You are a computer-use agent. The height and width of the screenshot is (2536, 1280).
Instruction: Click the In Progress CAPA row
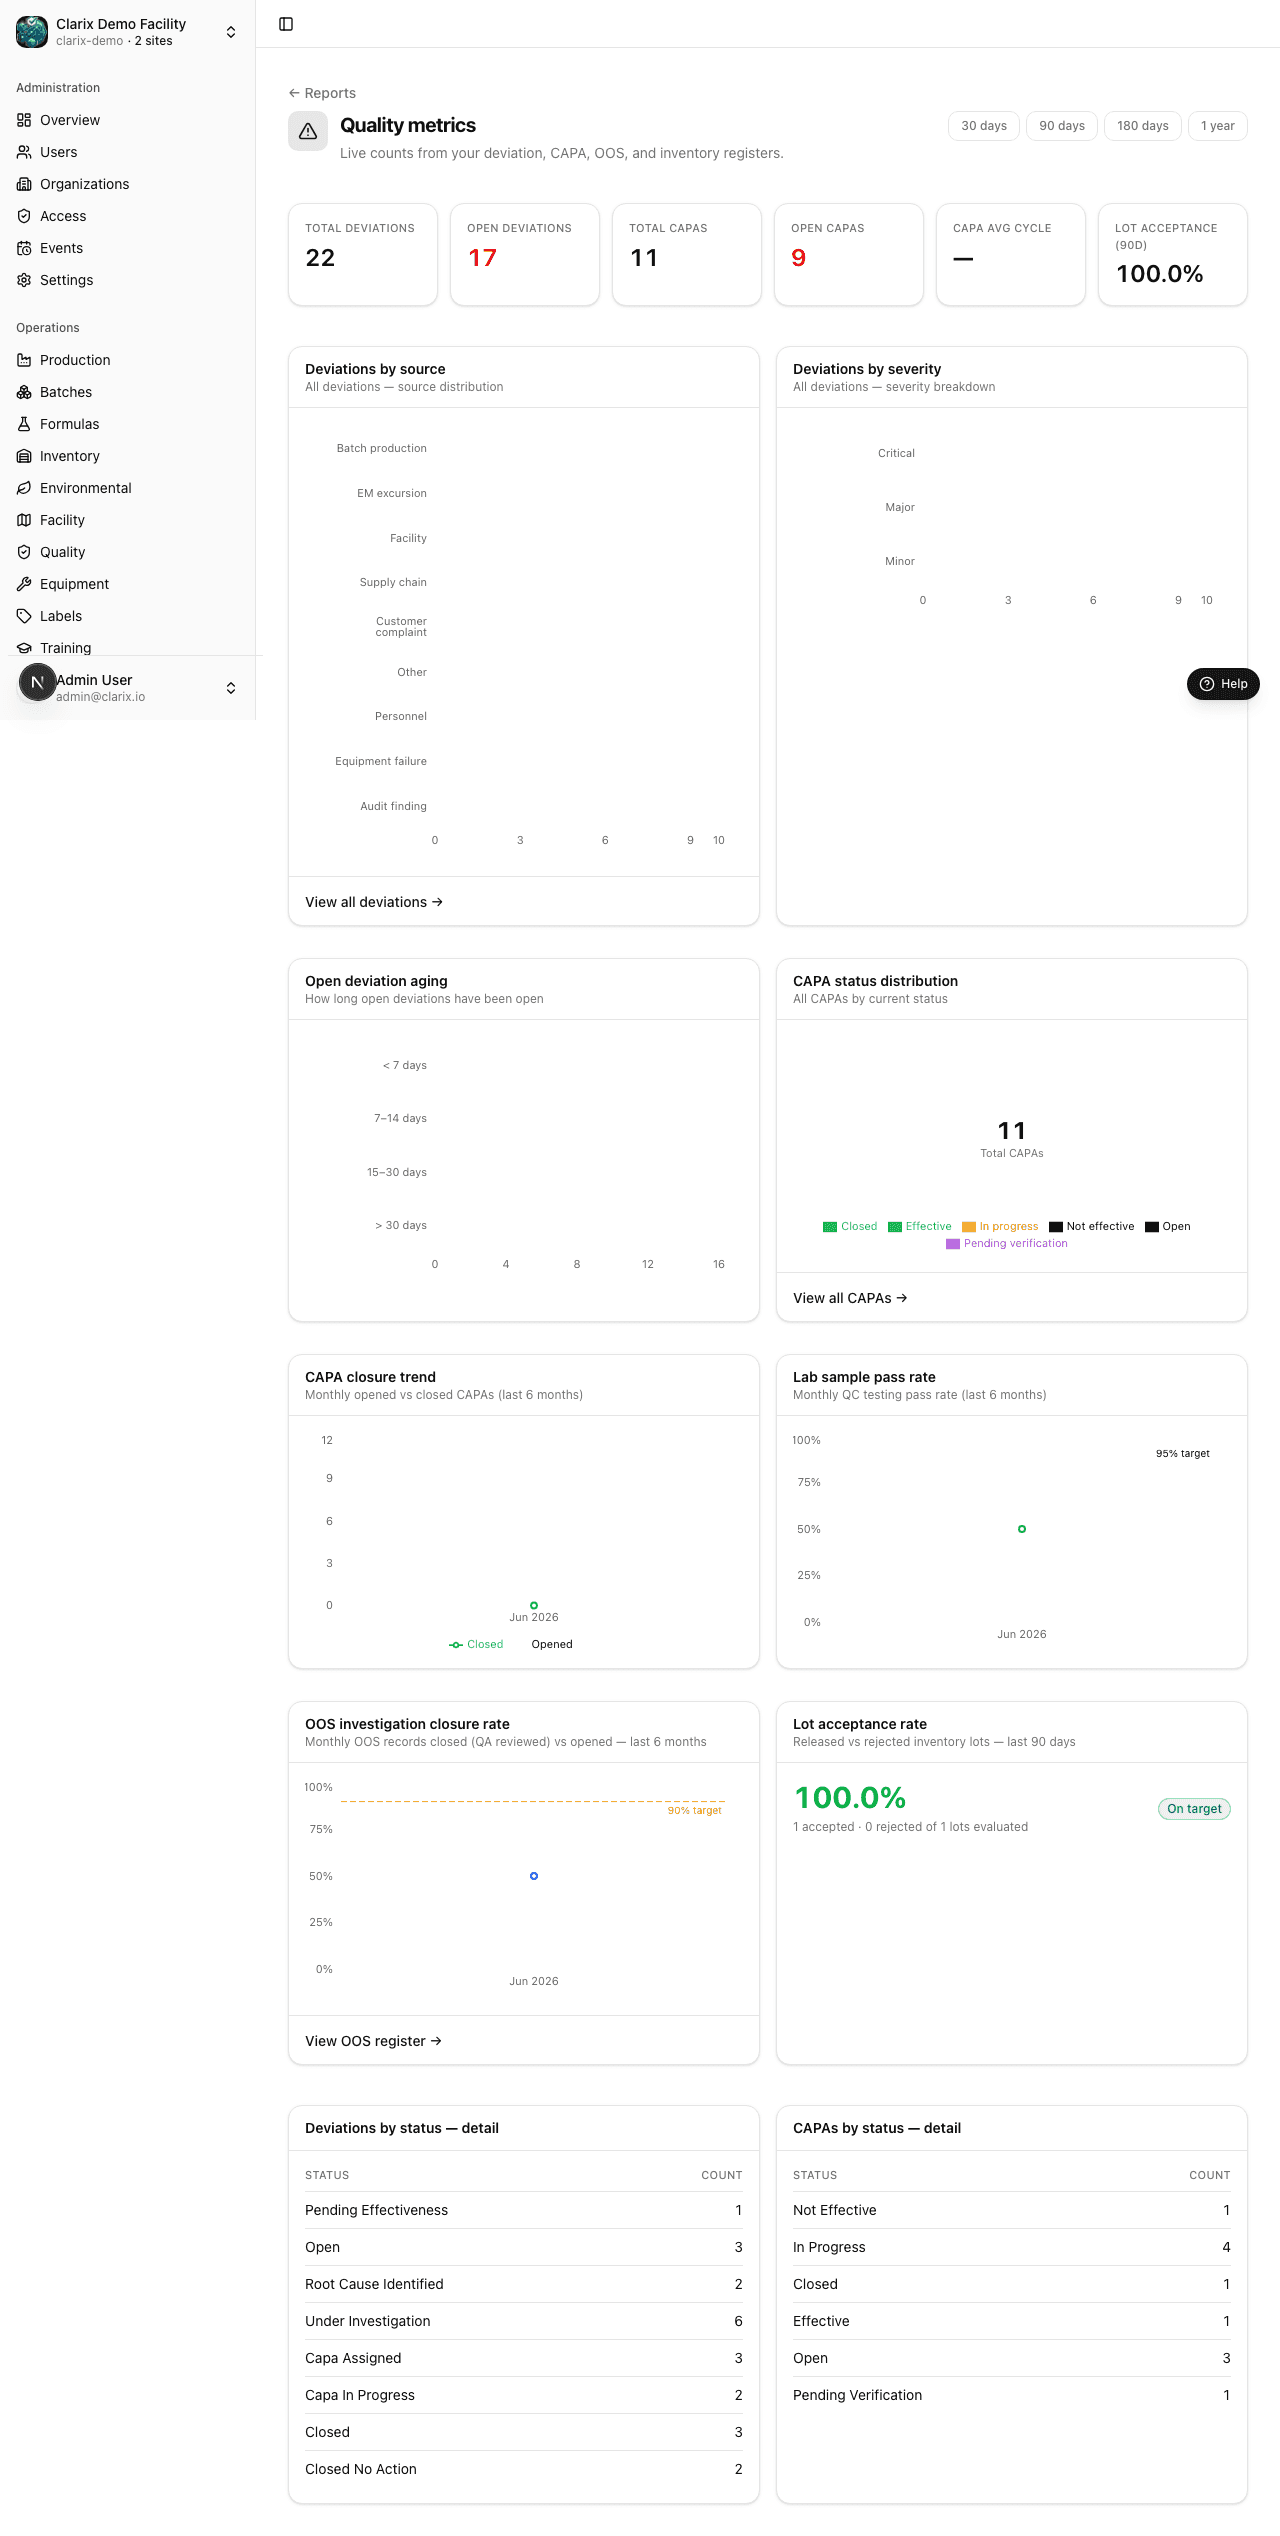tap(1012, 2247)
